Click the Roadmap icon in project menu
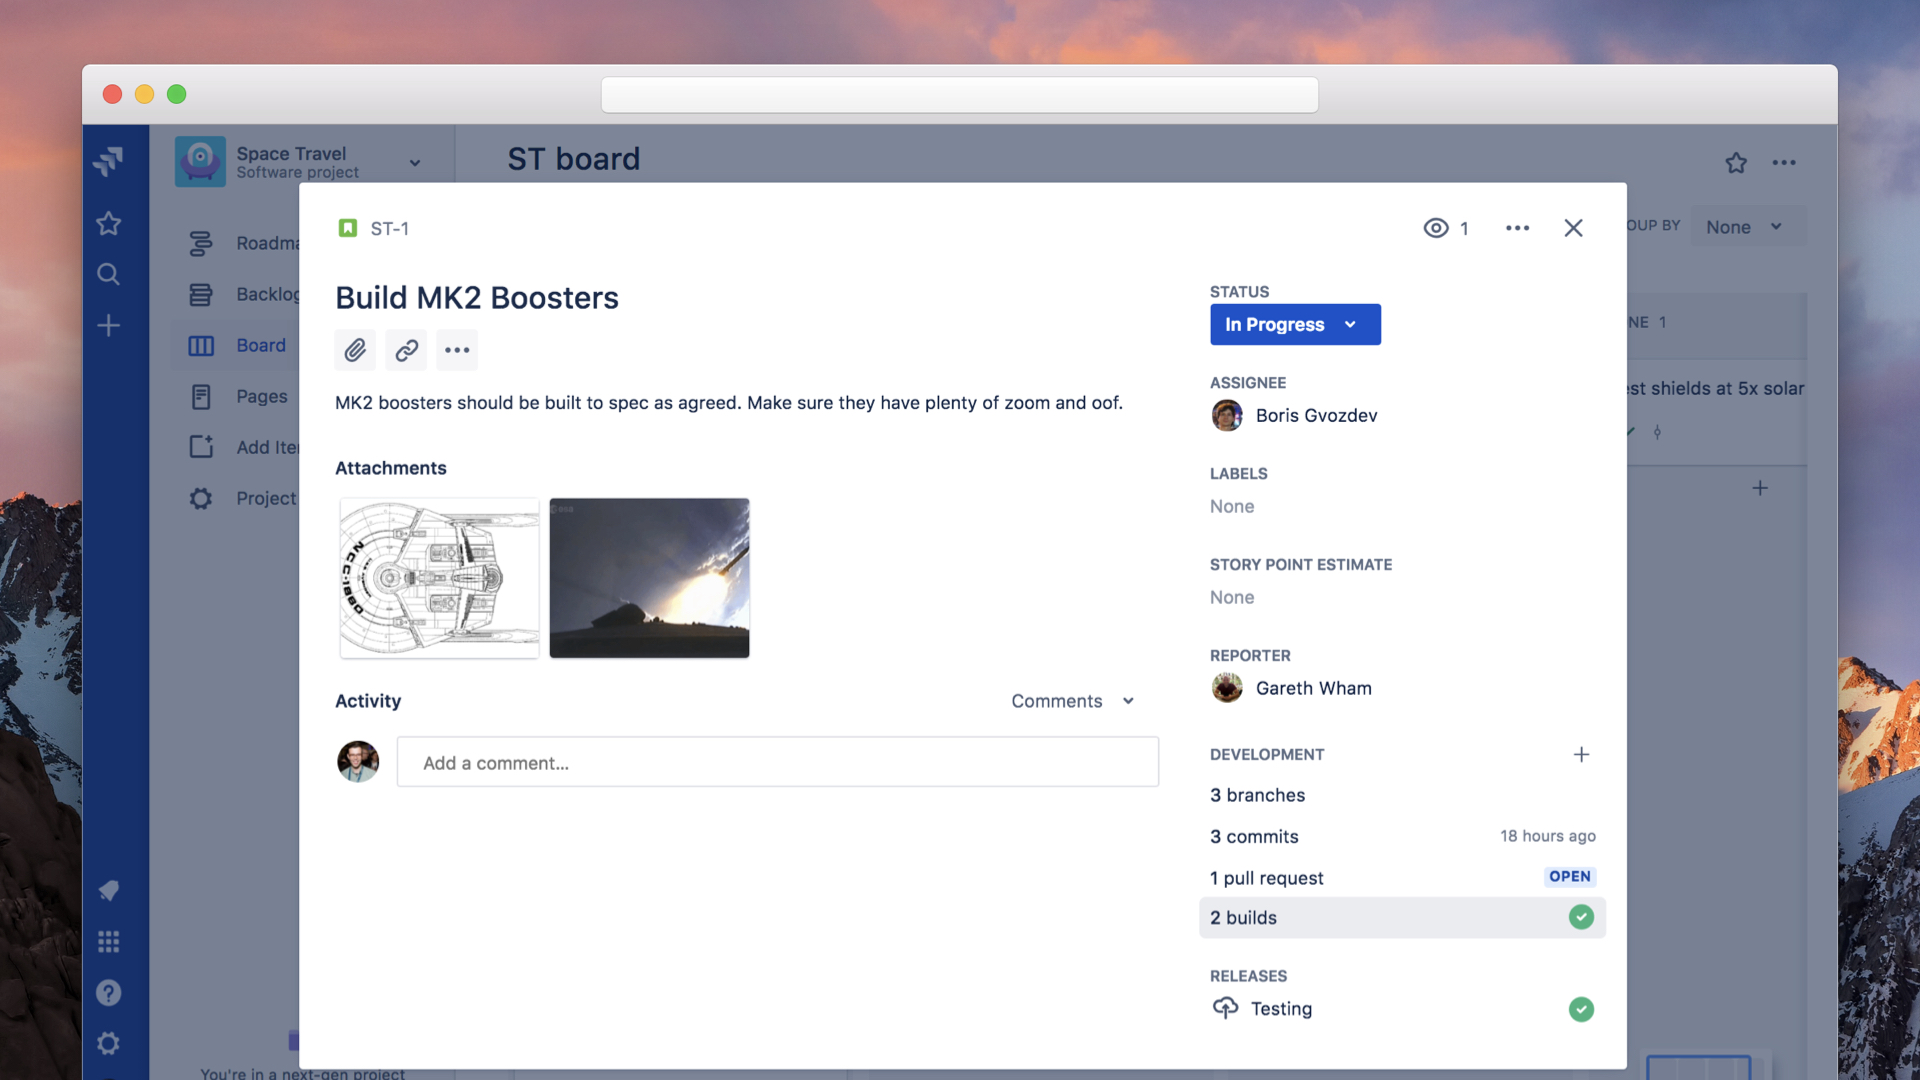Image resolution: width=1920 pixels, height=1080 pixels. point(201,243)
